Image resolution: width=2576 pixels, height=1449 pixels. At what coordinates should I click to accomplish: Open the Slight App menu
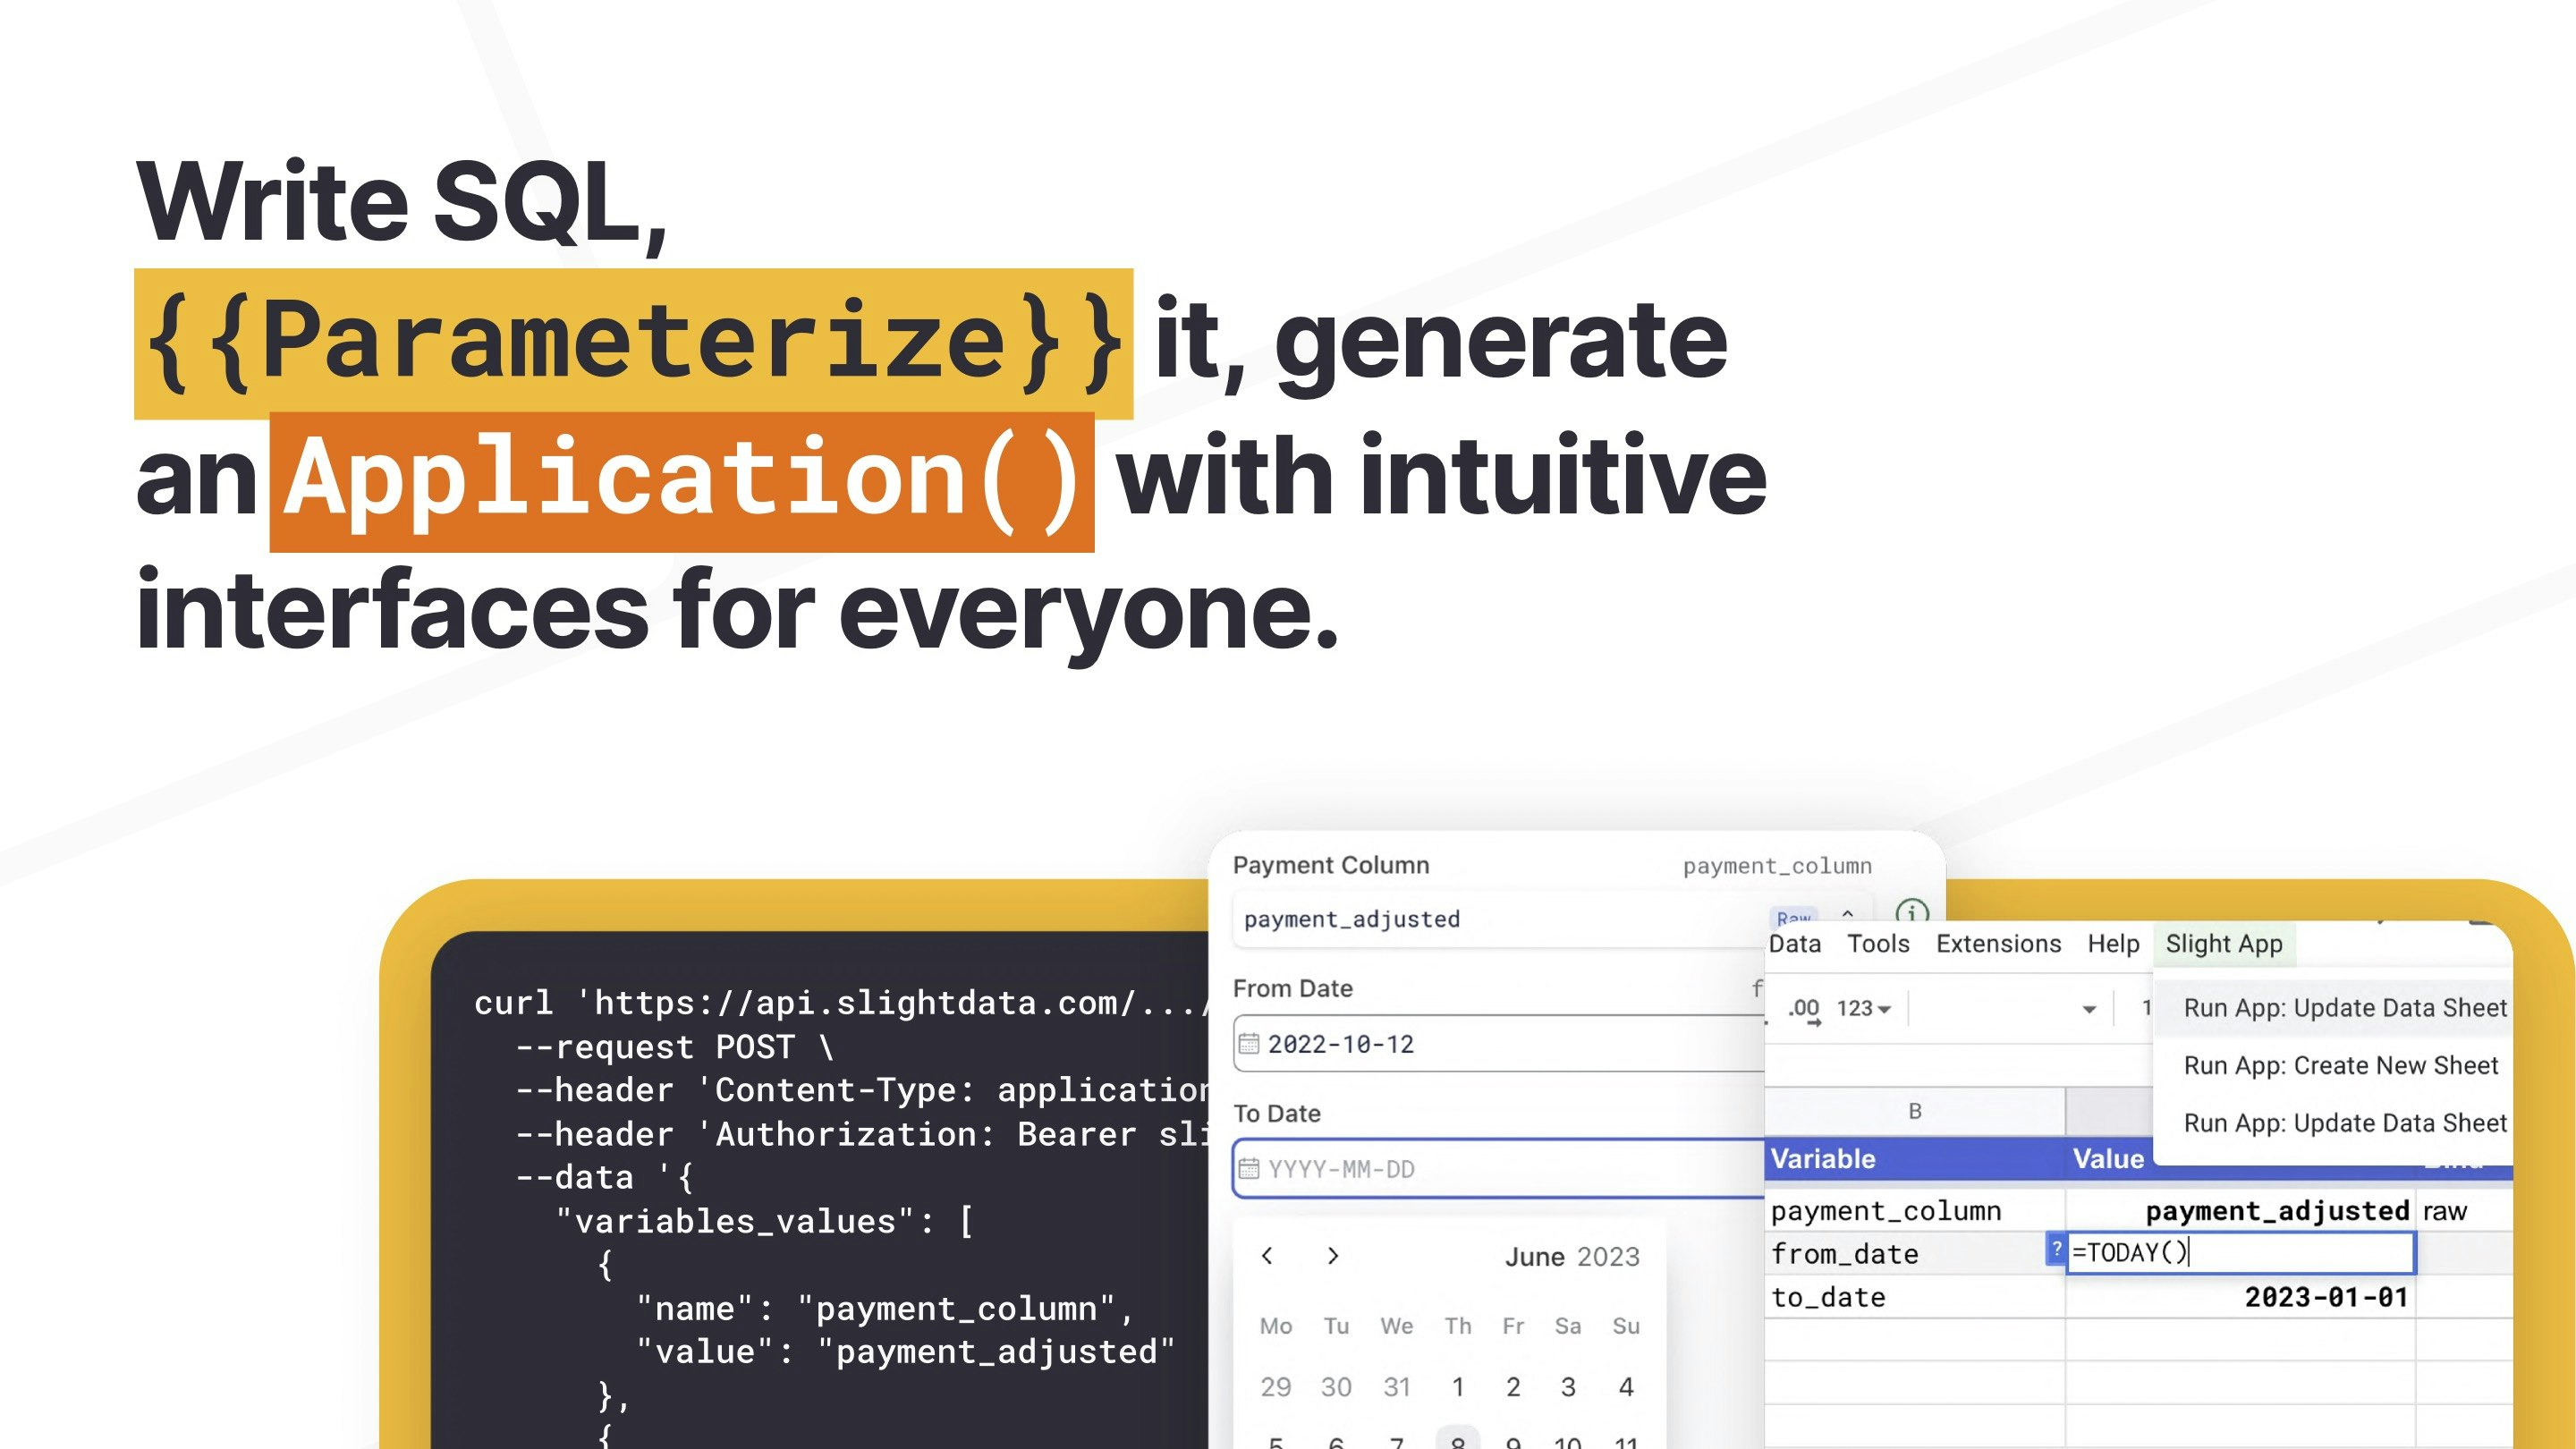click(x=2224, y=944)
